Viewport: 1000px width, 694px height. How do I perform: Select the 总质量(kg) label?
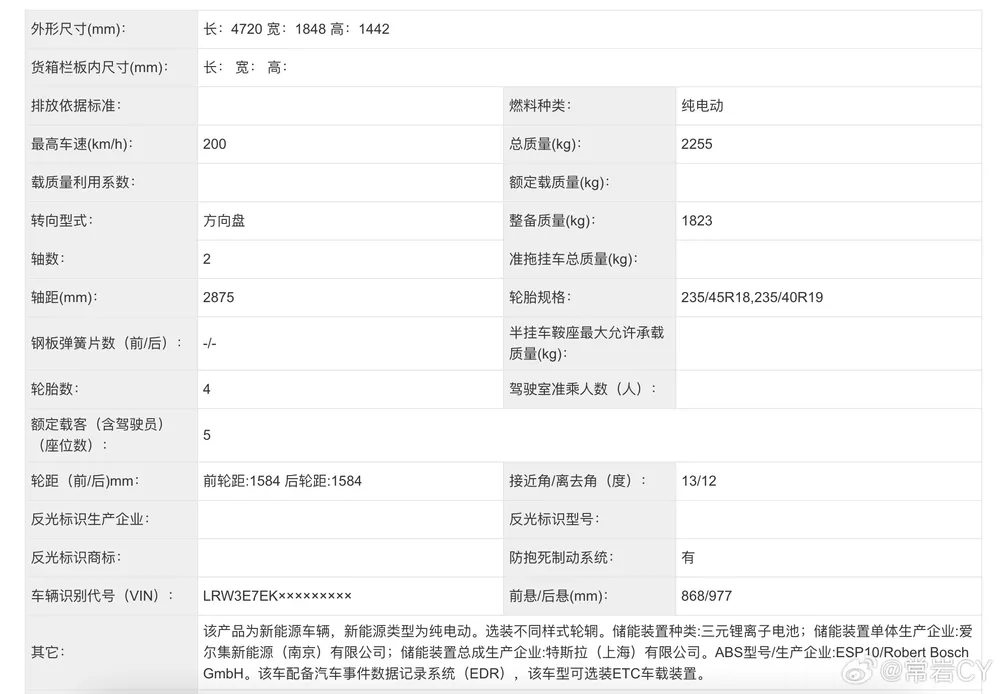[x=545, y=144]
